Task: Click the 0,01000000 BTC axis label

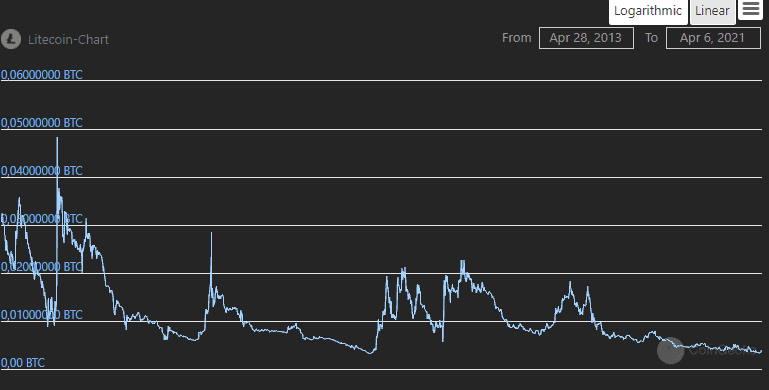Action: (x=42, y=315)
